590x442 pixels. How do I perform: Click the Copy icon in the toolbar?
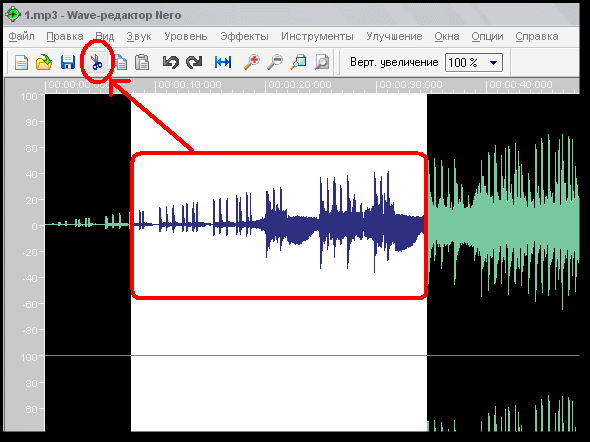point(121,62)
